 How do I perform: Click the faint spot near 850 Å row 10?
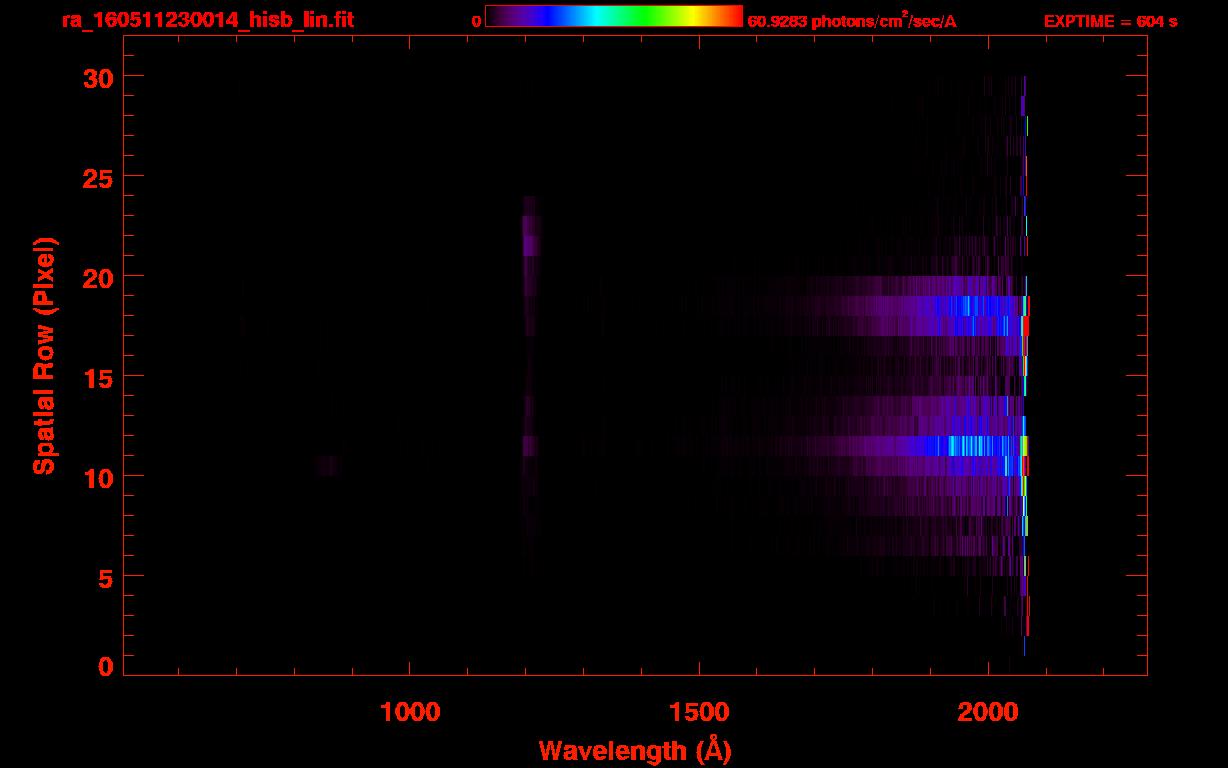[x=328, y=465]
